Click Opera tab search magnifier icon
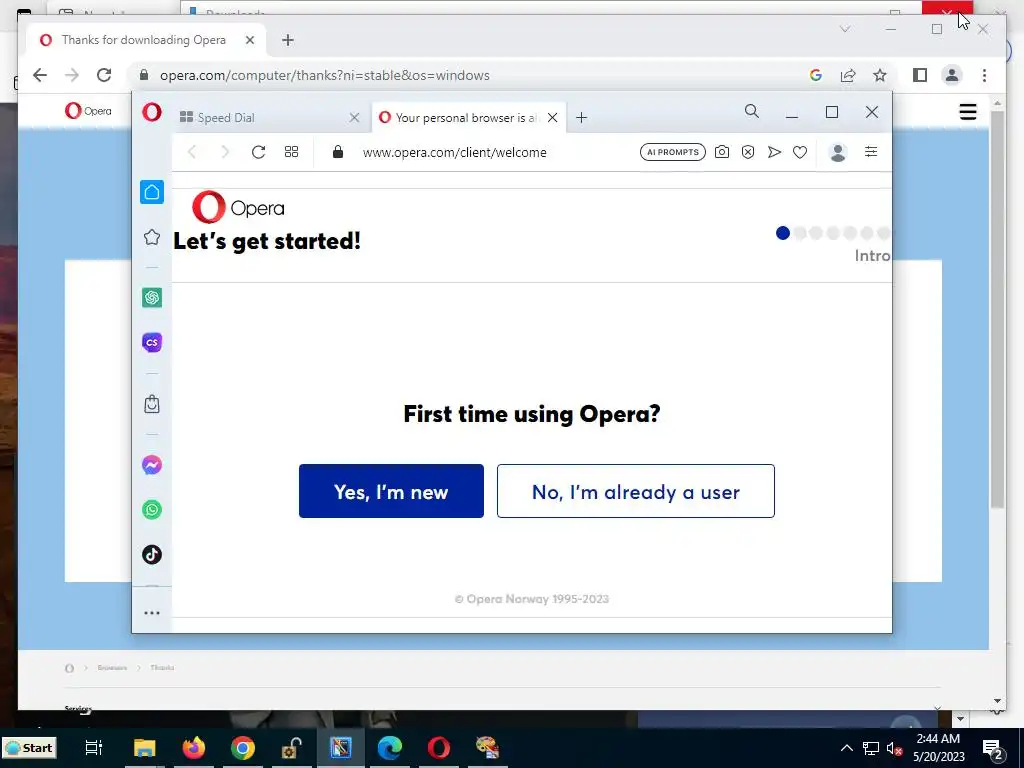This screenshot has height=768, width=1024. click(752, 112)
